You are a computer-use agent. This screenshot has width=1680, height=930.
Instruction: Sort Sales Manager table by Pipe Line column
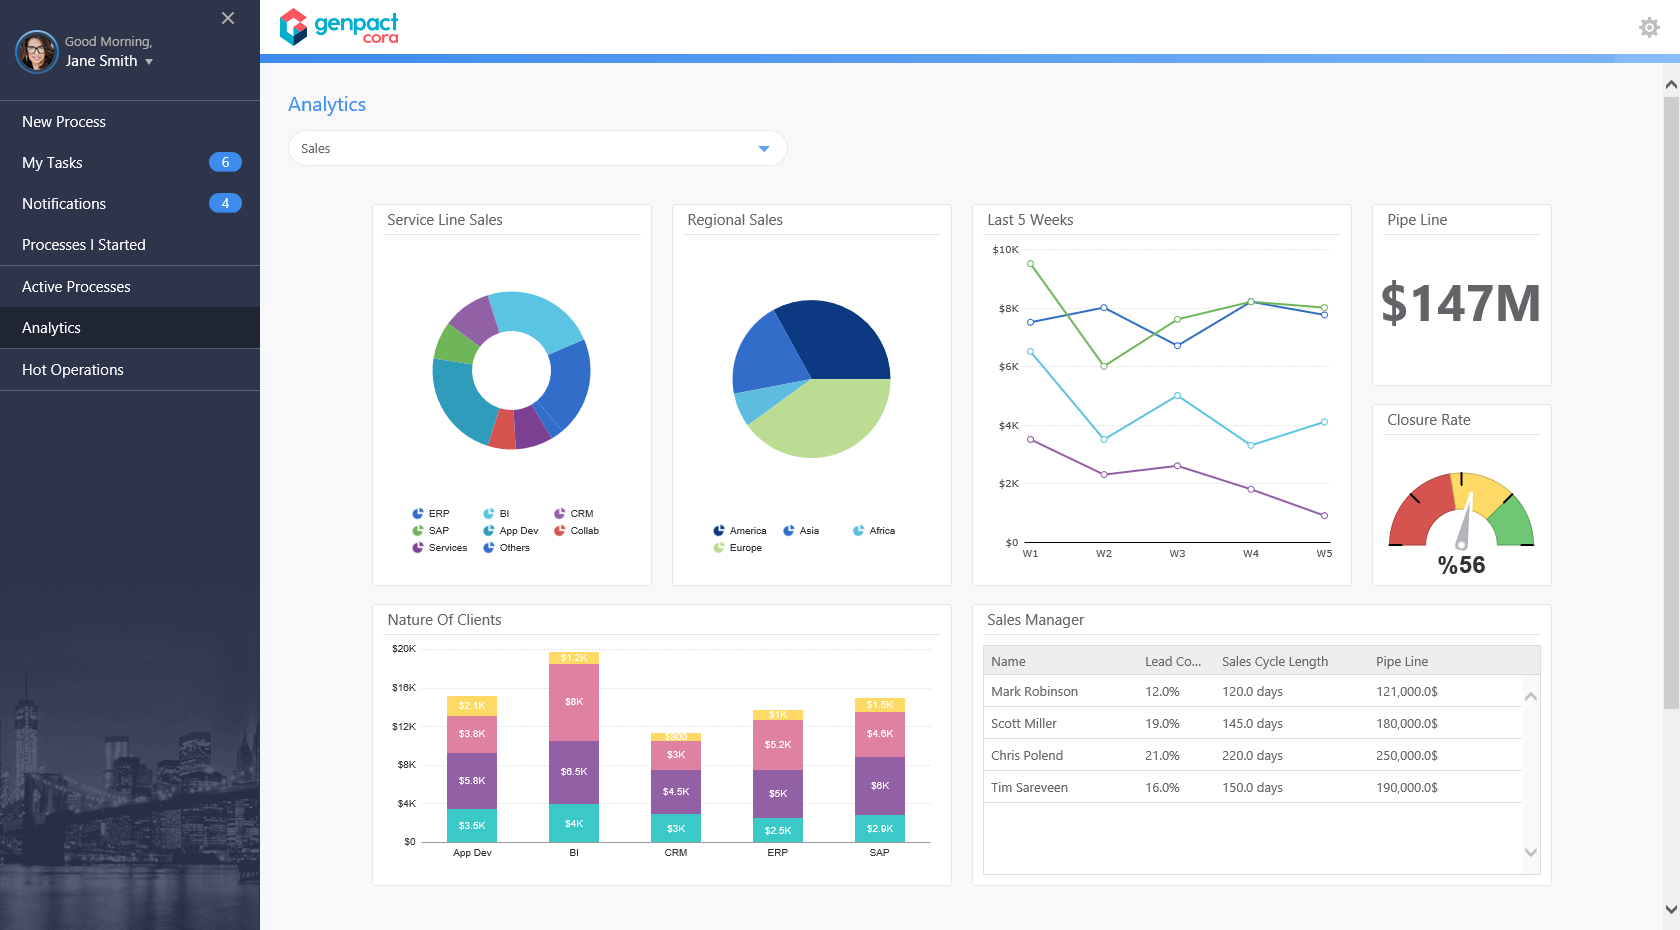tap(1402, 662)
